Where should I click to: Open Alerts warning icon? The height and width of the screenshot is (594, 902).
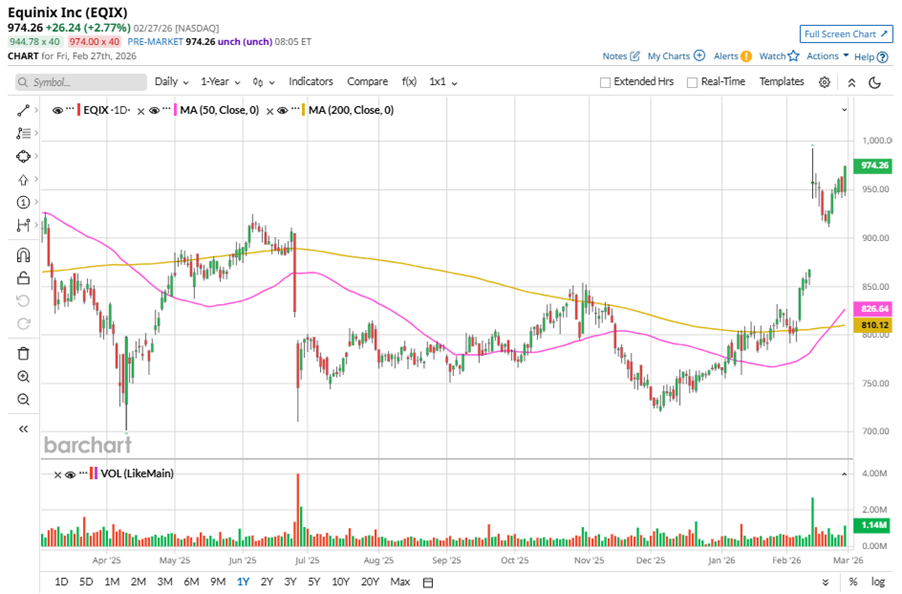746,56
